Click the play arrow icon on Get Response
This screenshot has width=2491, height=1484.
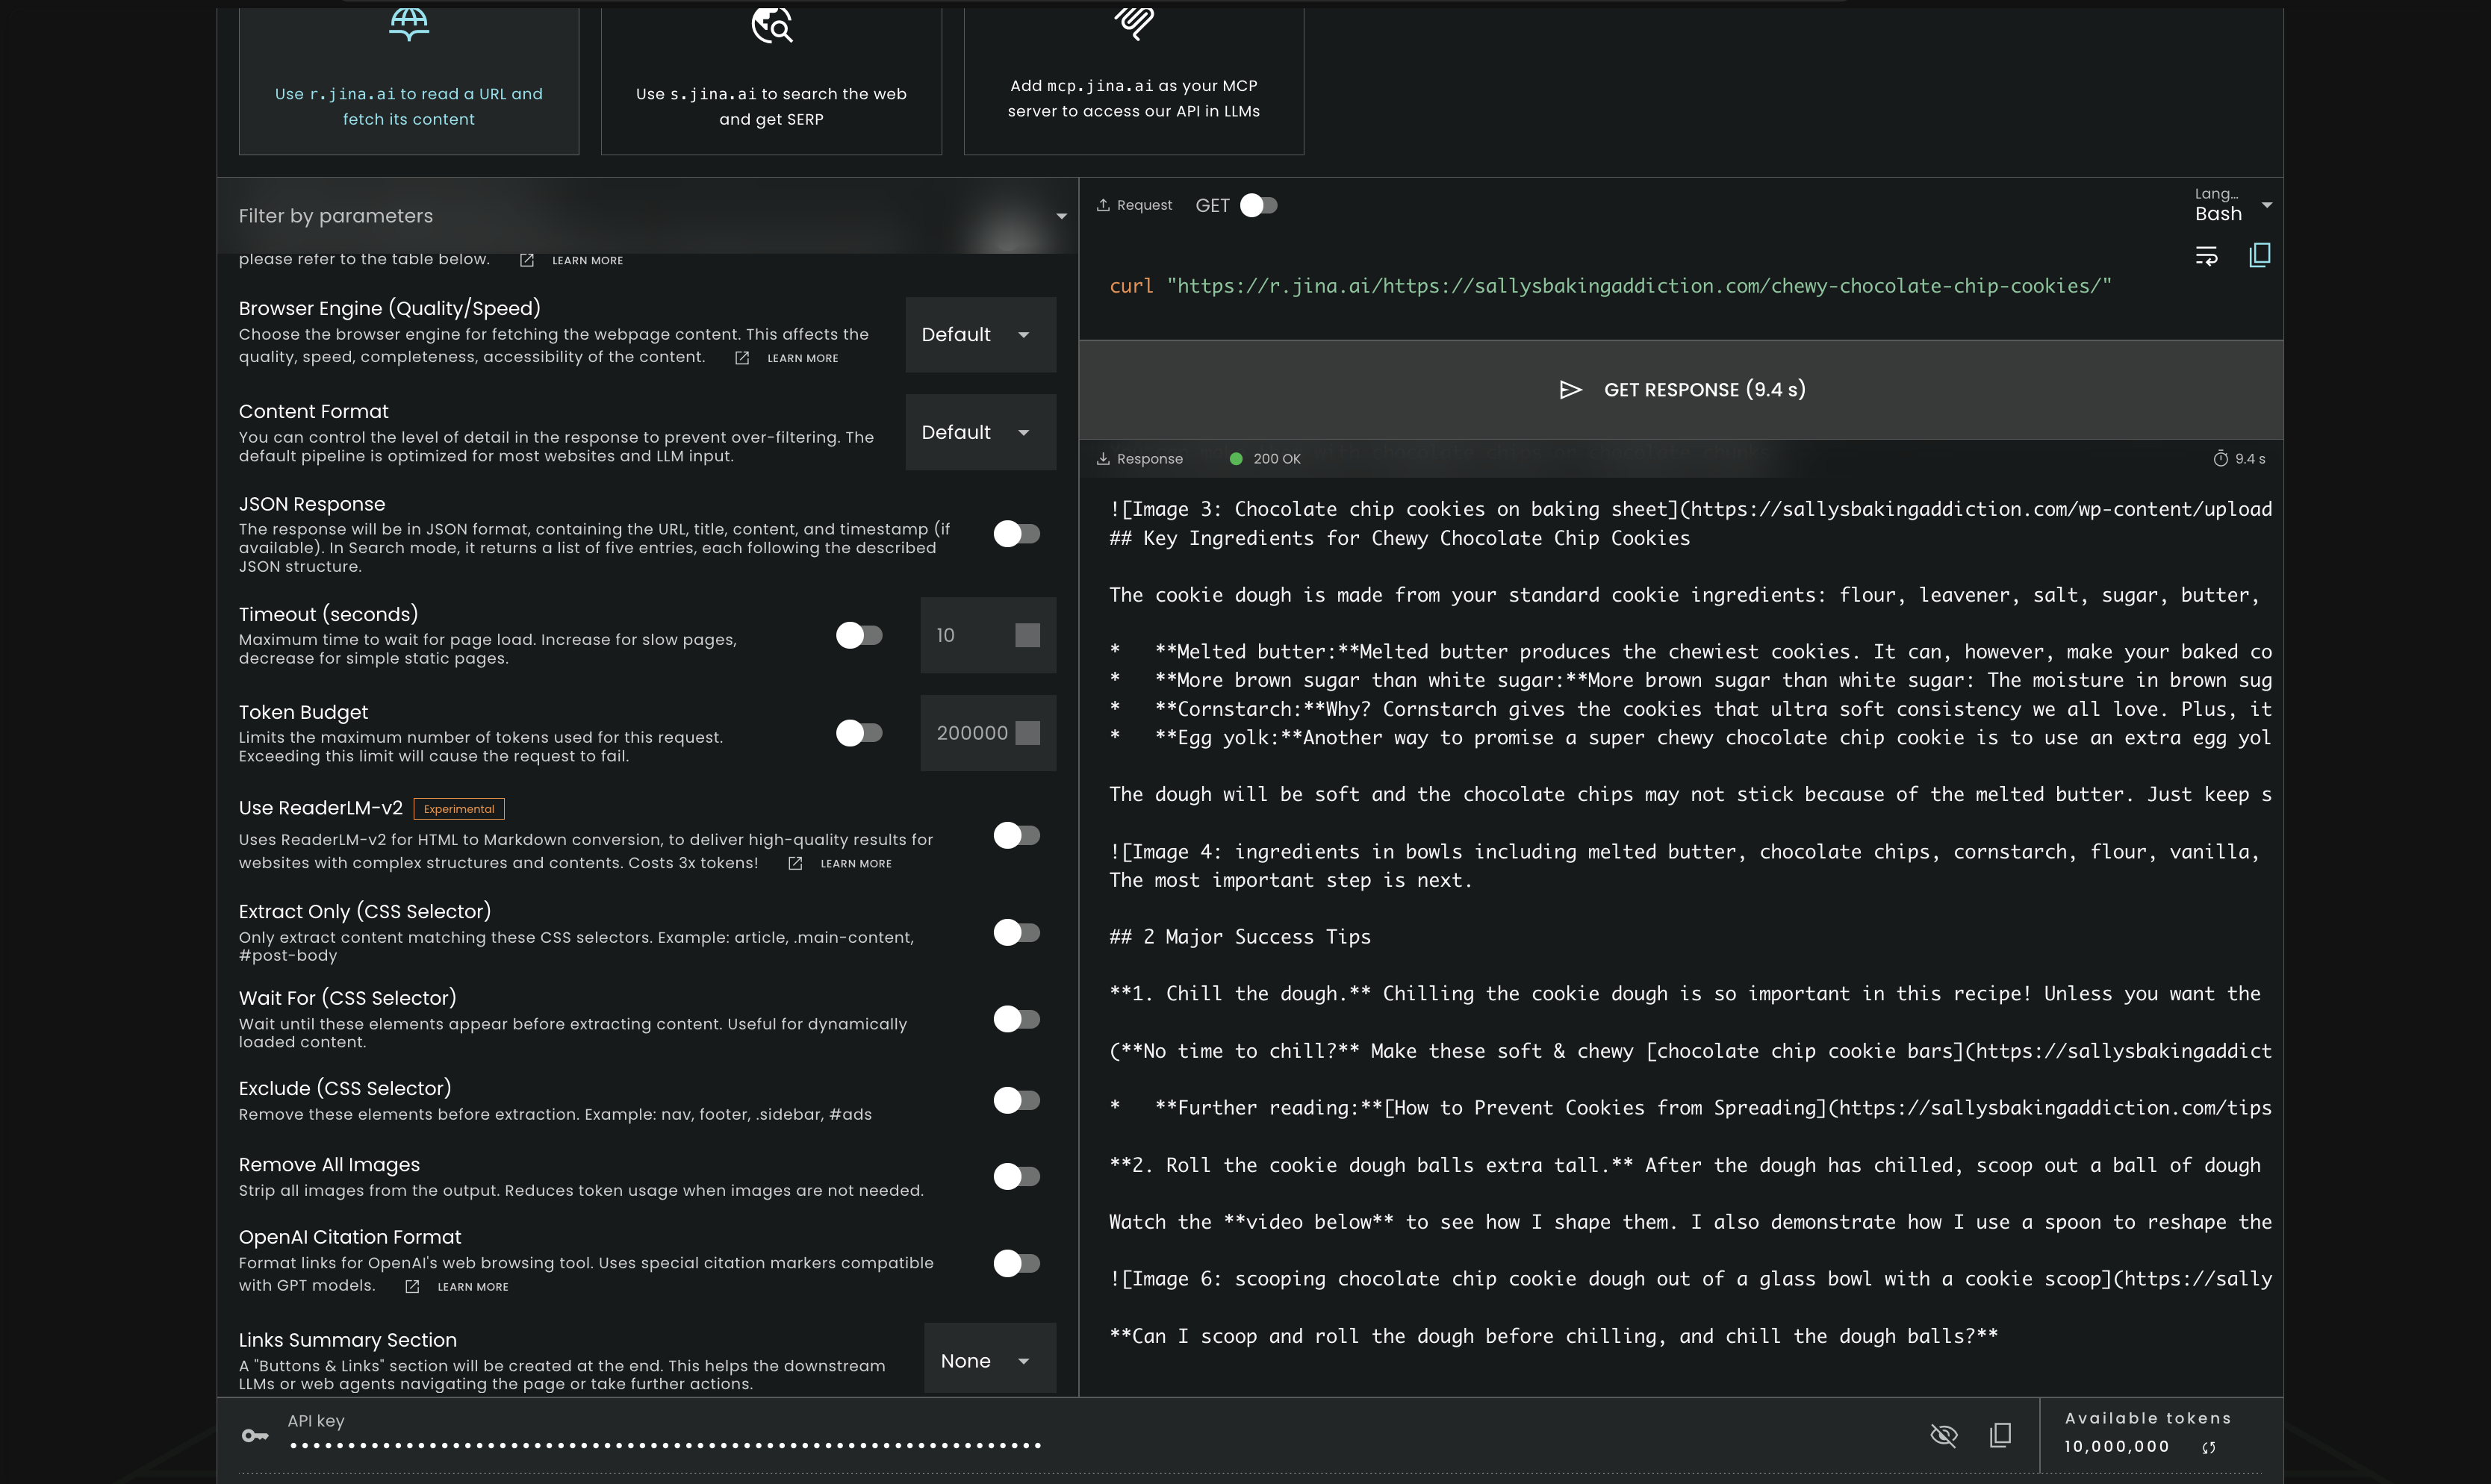click(1571, 390)
